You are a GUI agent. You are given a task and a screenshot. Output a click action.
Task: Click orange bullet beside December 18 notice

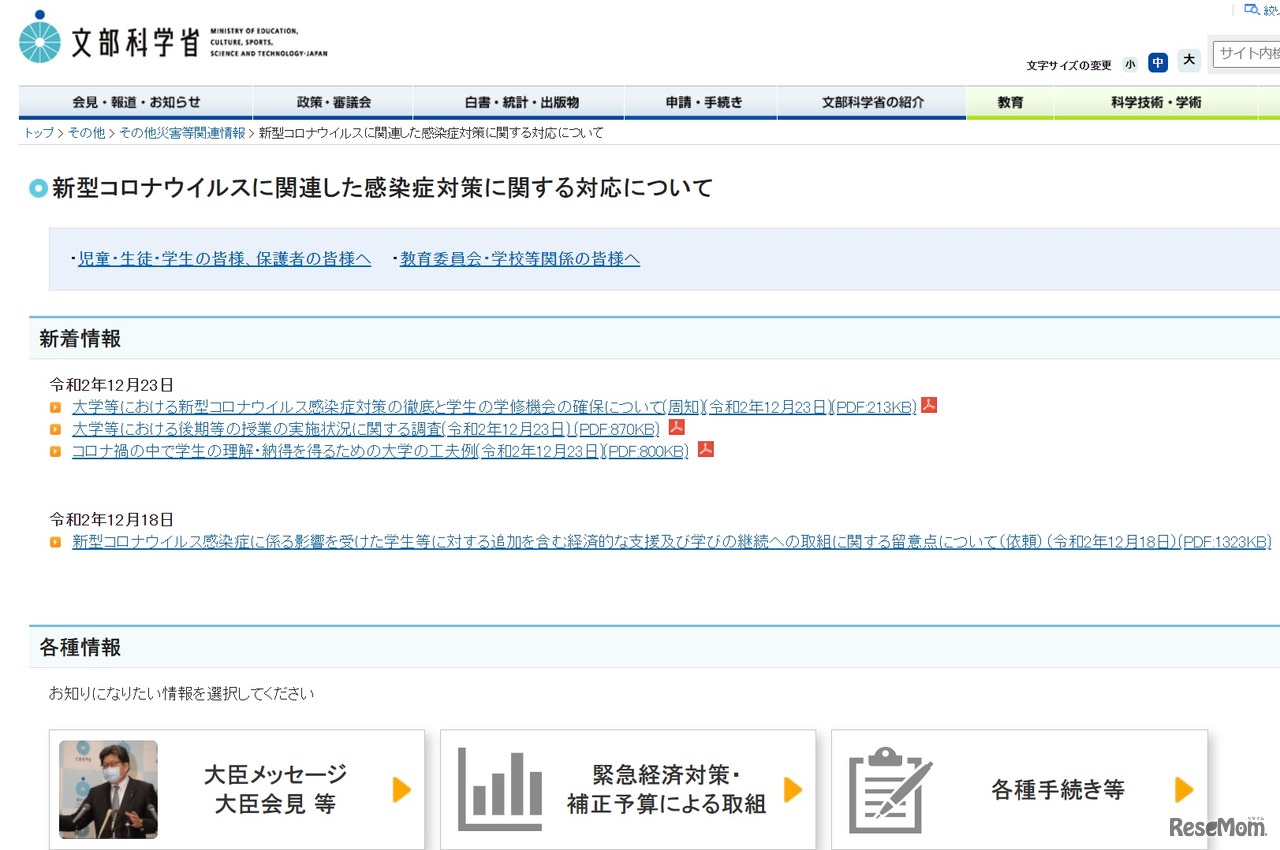[56, 542]
